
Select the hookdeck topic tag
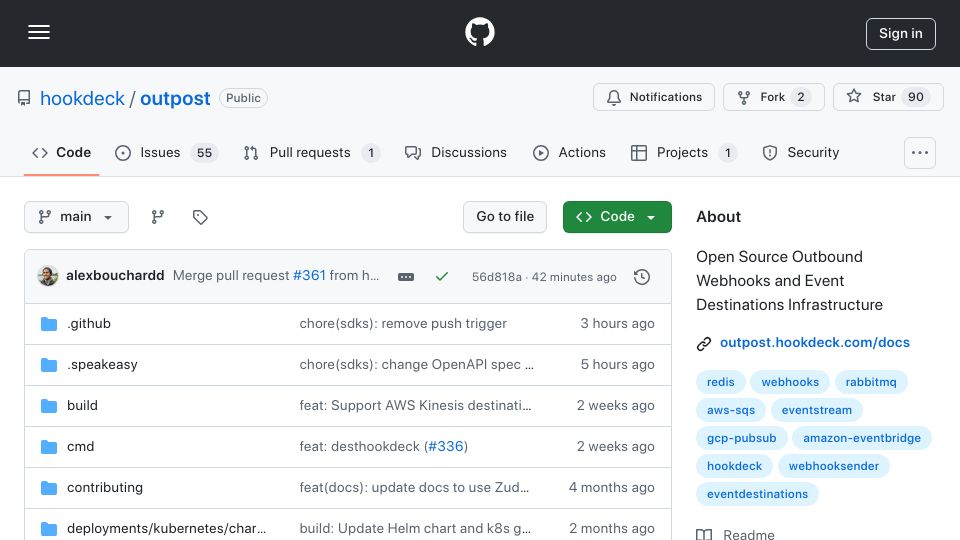[x=734, y=467]
